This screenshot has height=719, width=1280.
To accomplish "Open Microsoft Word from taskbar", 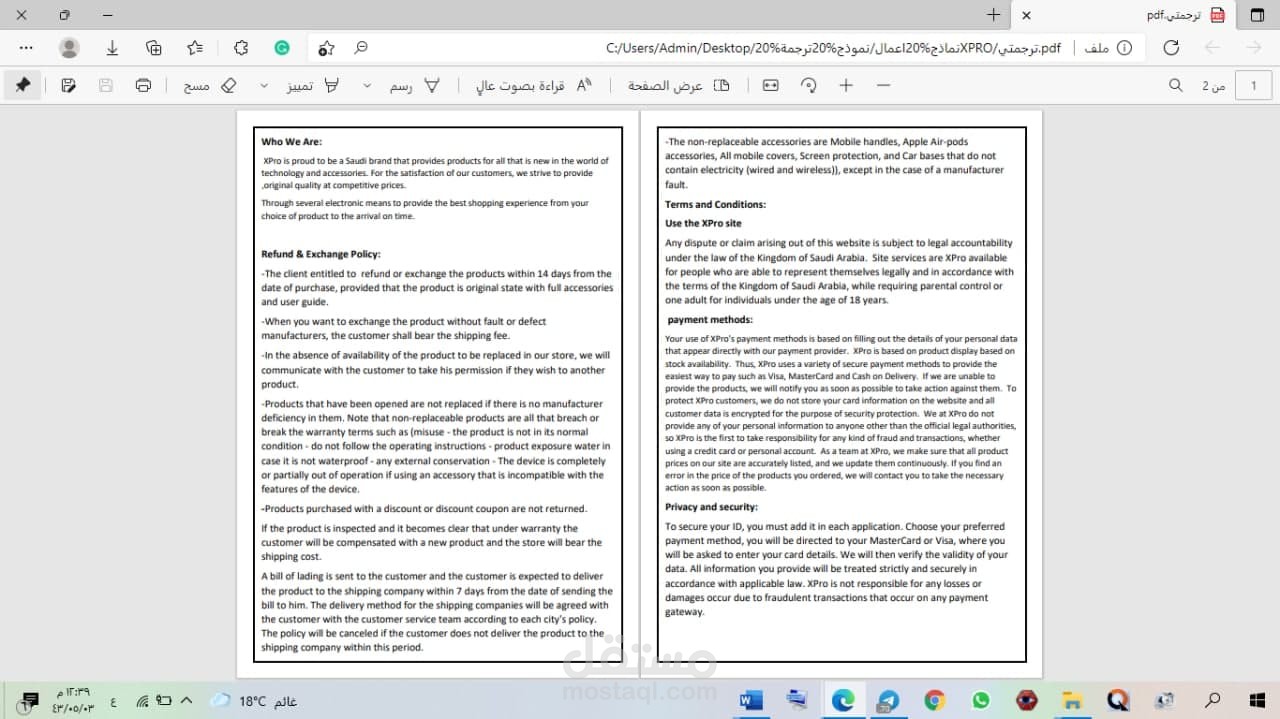I will pyautogui.click(x=751, y=700).
